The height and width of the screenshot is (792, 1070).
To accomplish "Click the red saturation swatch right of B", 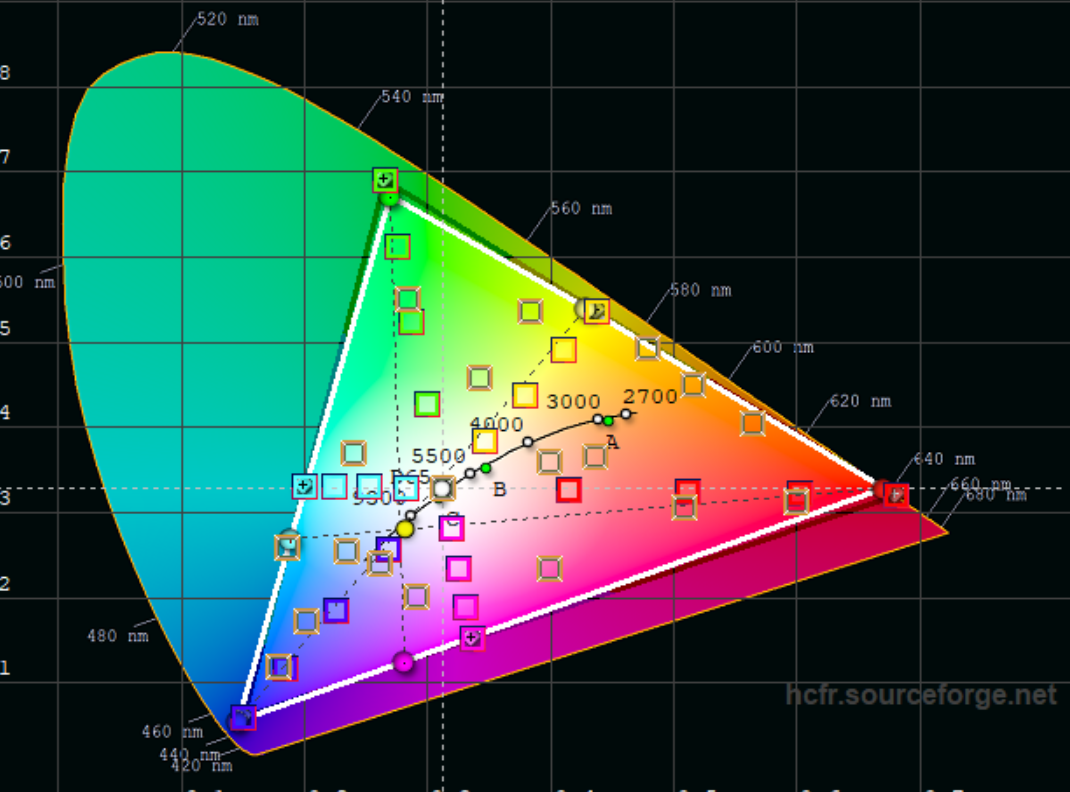I will pyautogui.click(x=567, y=490).
